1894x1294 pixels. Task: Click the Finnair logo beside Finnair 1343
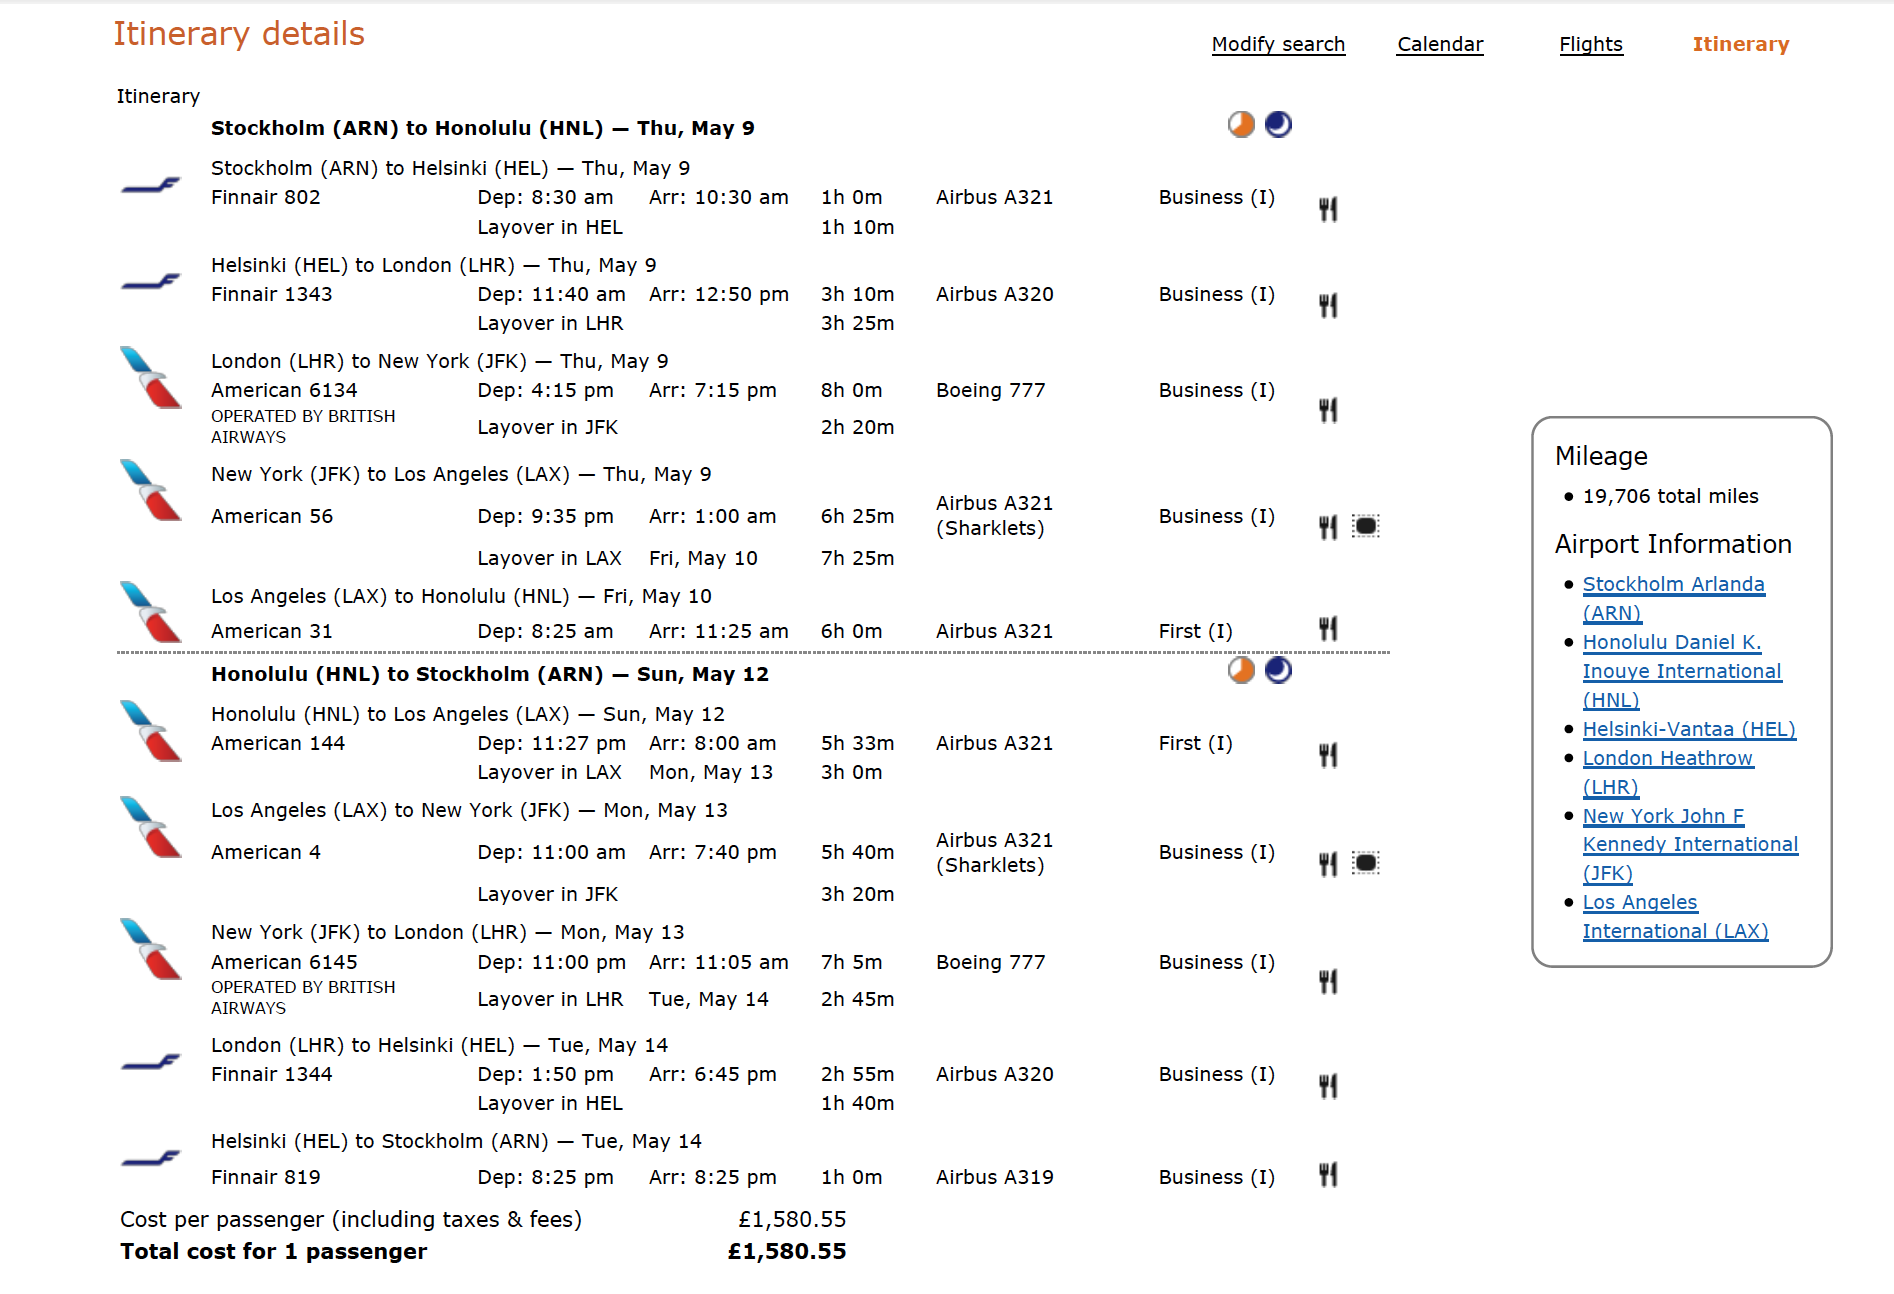(x=150, y=282)
